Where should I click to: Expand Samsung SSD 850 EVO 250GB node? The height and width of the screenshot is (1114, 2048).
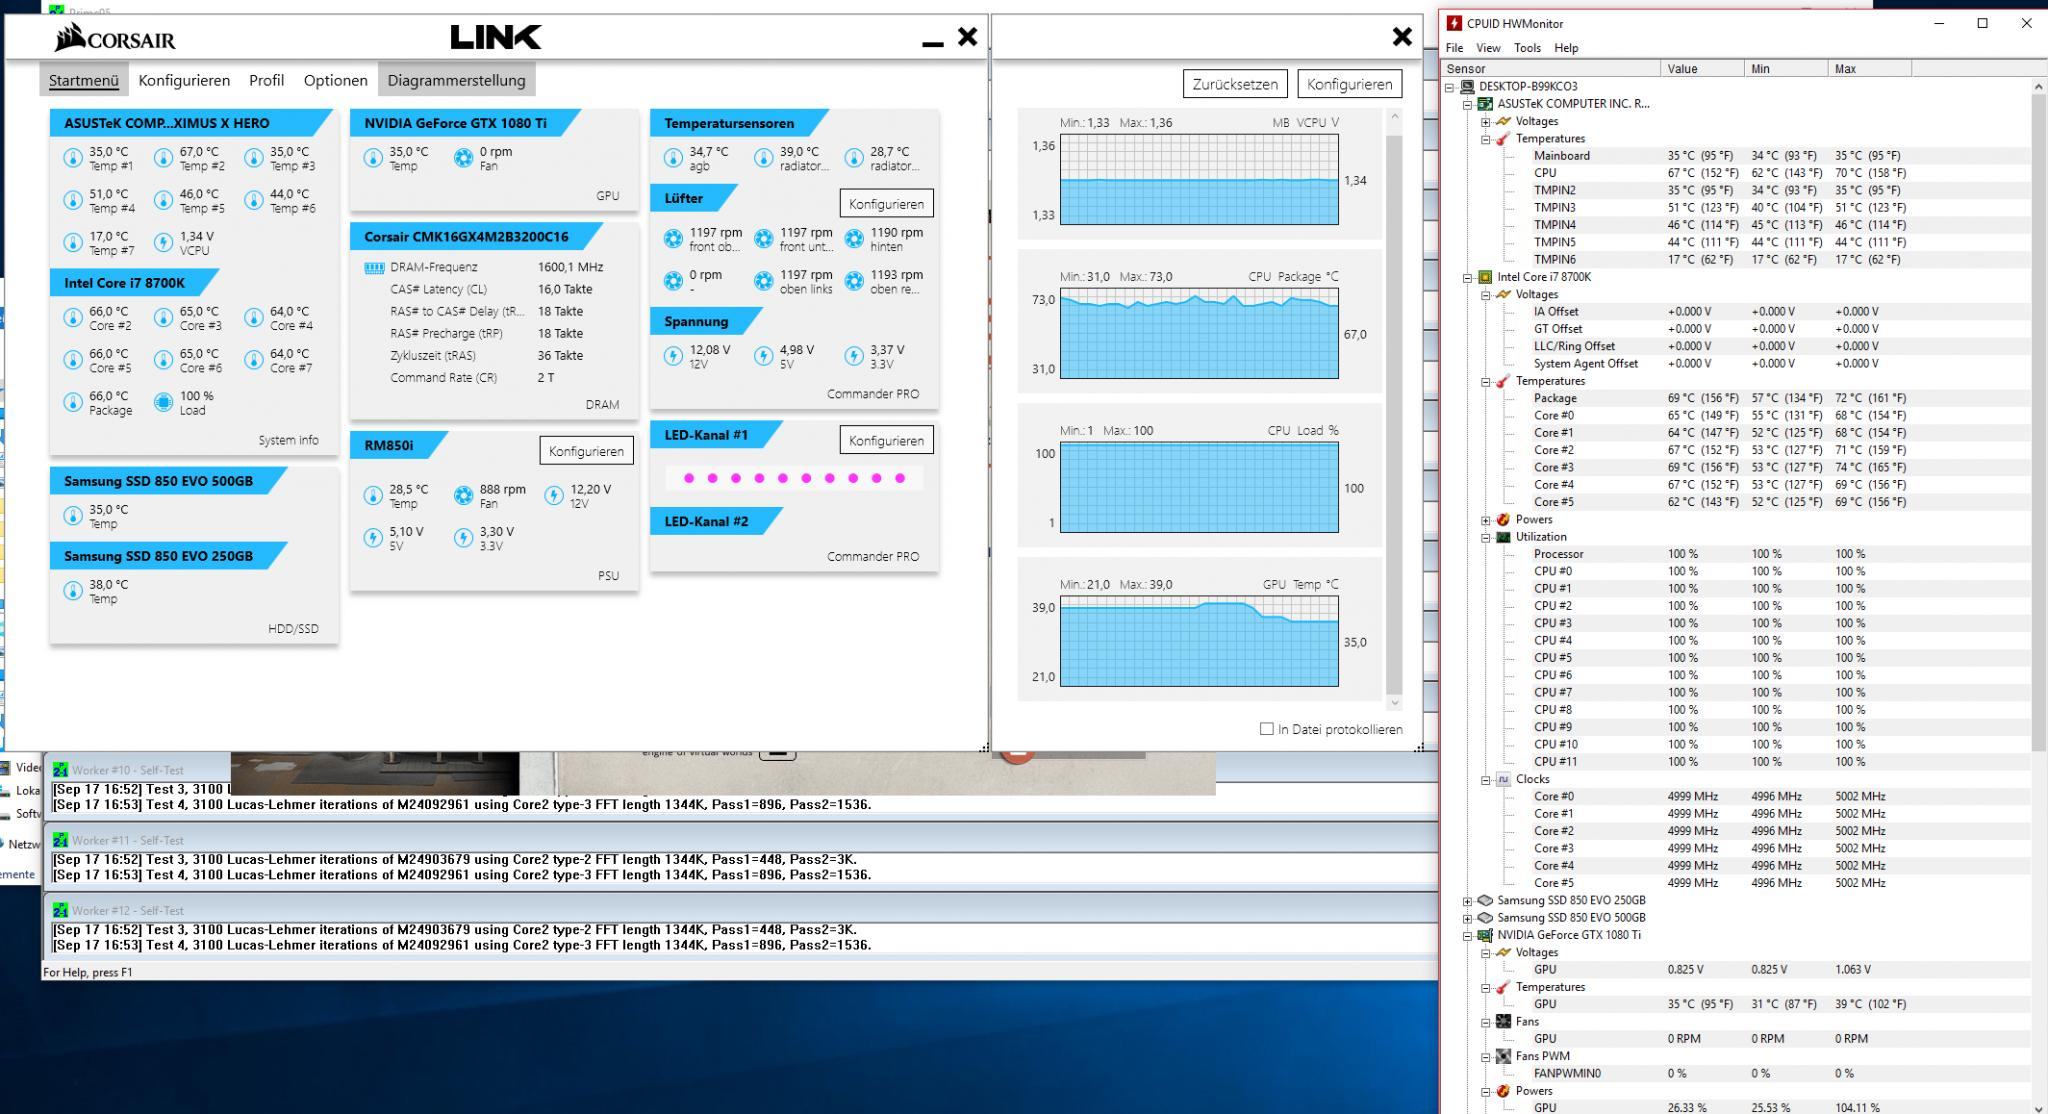1467,901
